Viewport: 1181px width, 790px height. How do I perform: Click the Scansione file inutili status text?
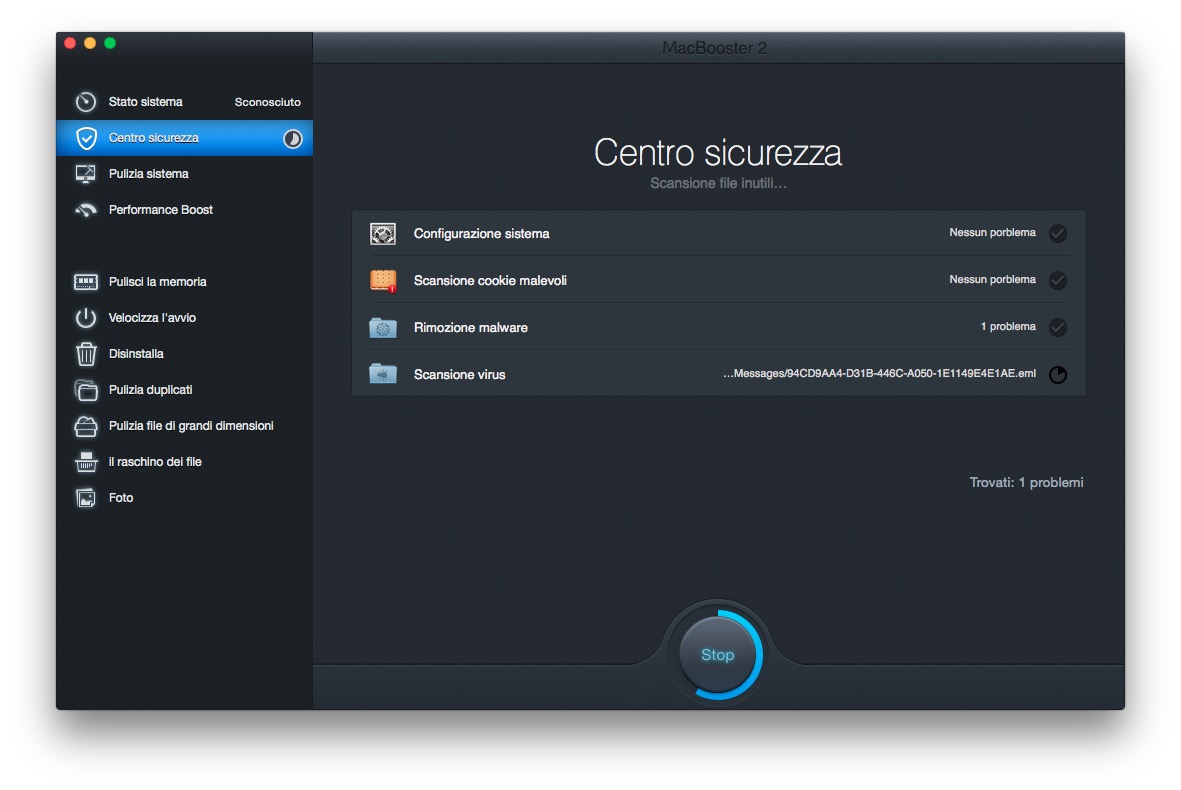pyautogui.click(x=718, y=184)
